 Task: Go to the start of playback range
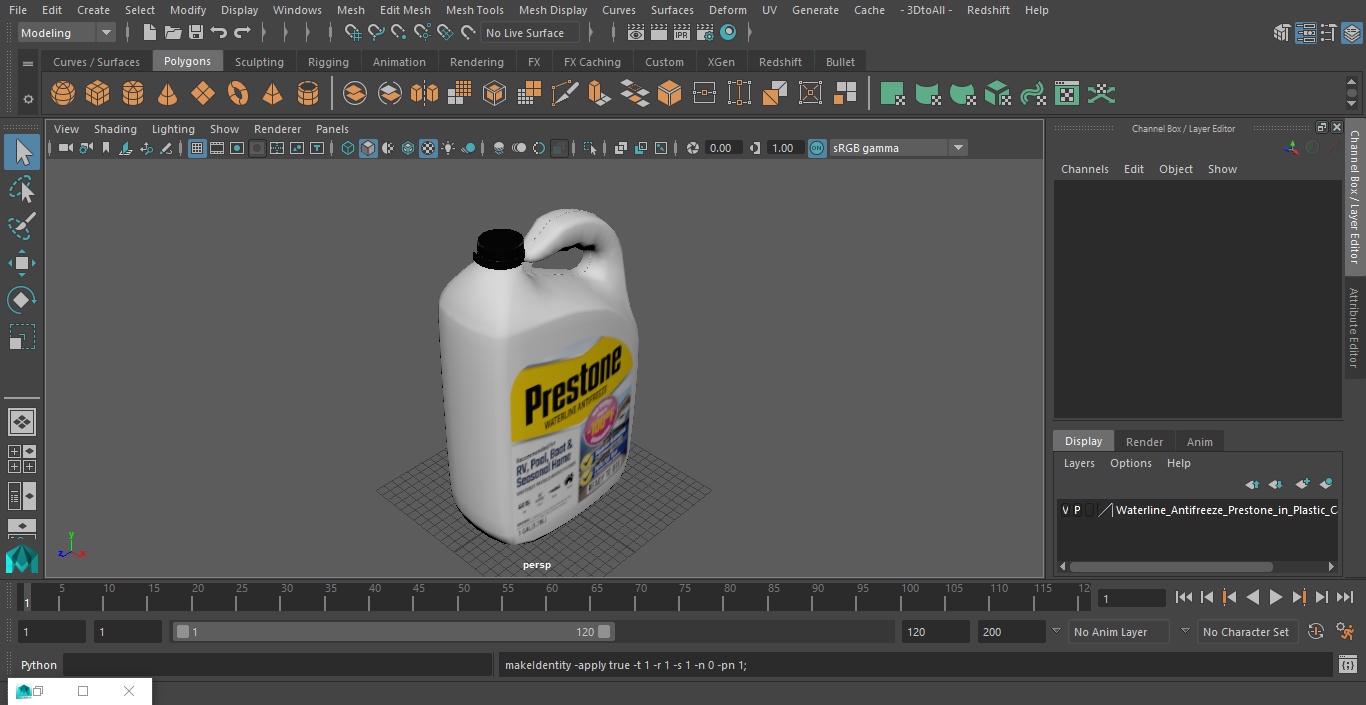click(x=1184, y=597)
